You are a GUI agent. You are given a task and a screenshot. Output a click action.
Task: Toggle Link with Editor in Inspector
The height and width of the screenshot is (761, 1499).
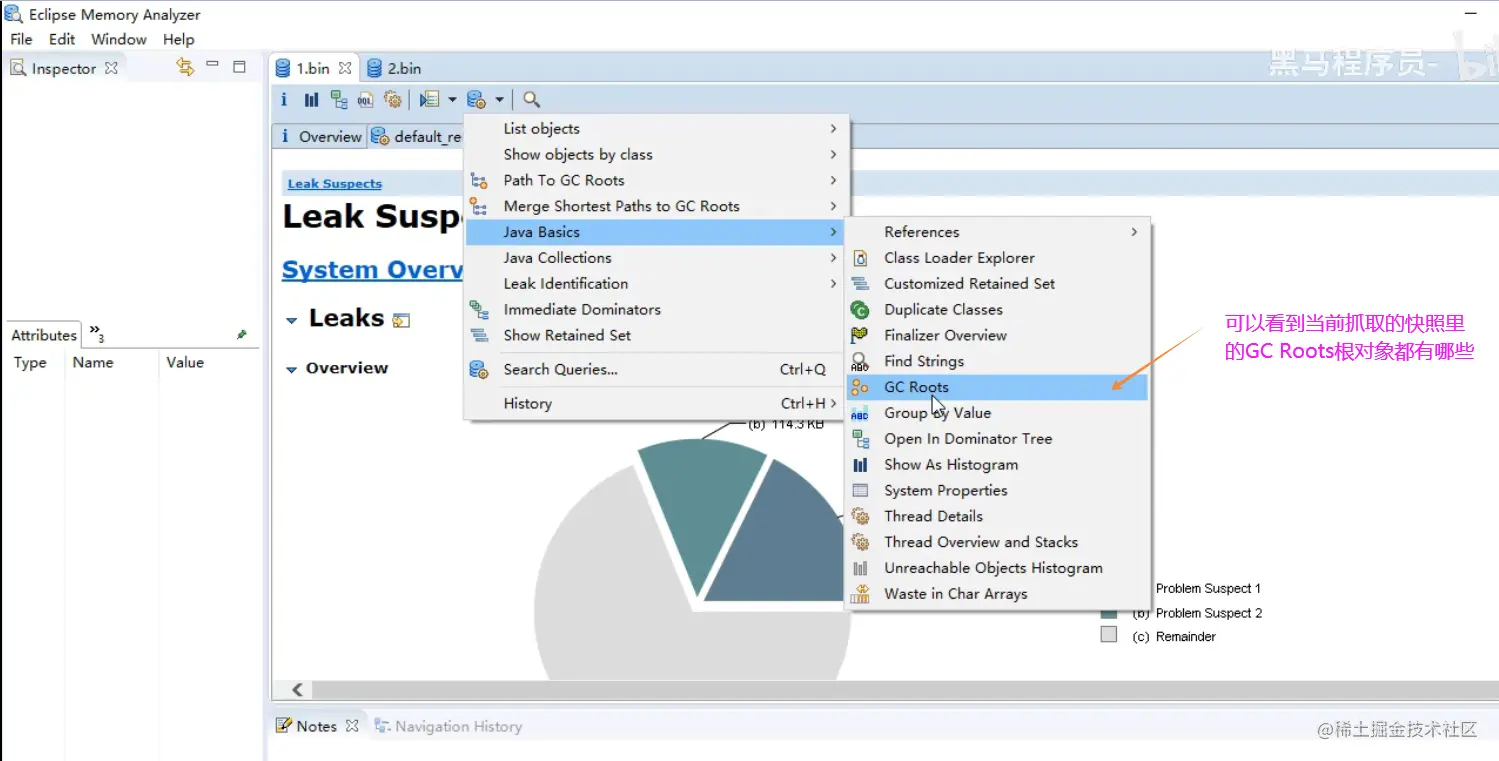[185, 67]
